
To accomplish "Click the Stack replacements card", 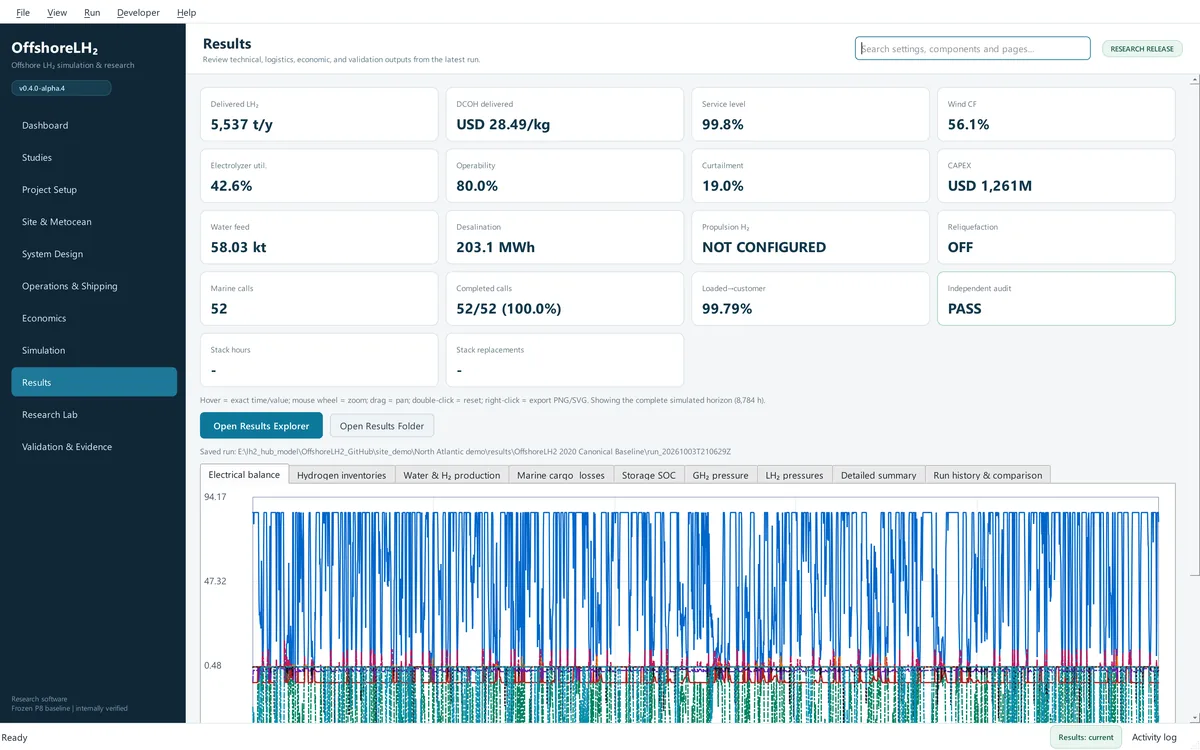I will (x=564, y=360).
